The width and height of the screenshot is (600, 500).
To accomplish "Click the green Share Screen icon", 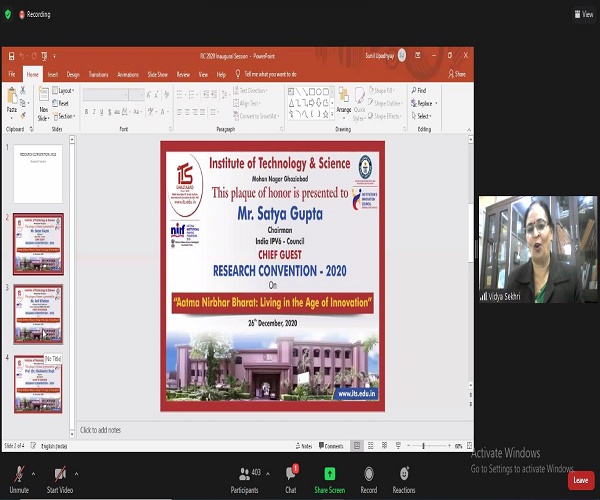I will [329, 474].
